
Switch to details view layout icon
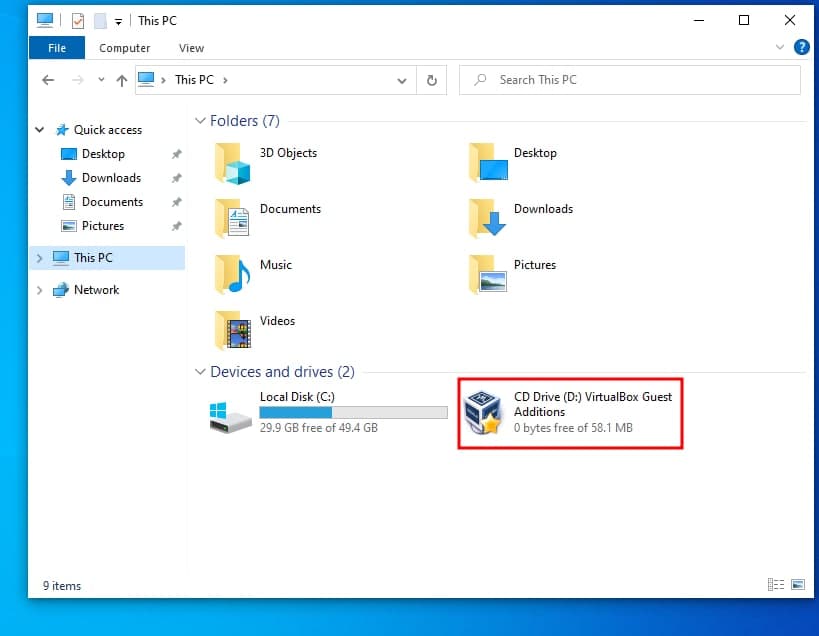[776, 585]
